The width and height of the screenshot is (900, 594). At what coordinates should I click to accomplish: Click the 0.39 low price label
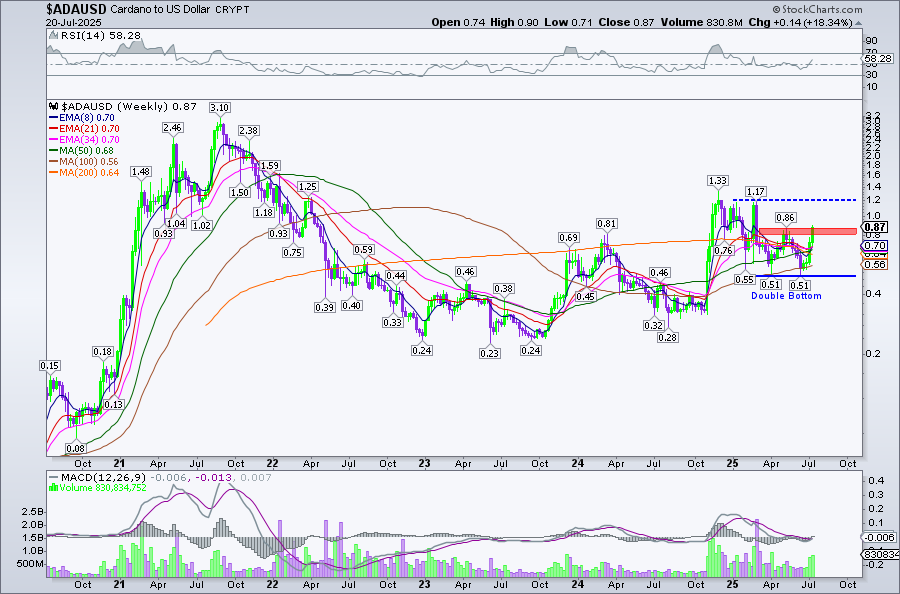(324, 308)
